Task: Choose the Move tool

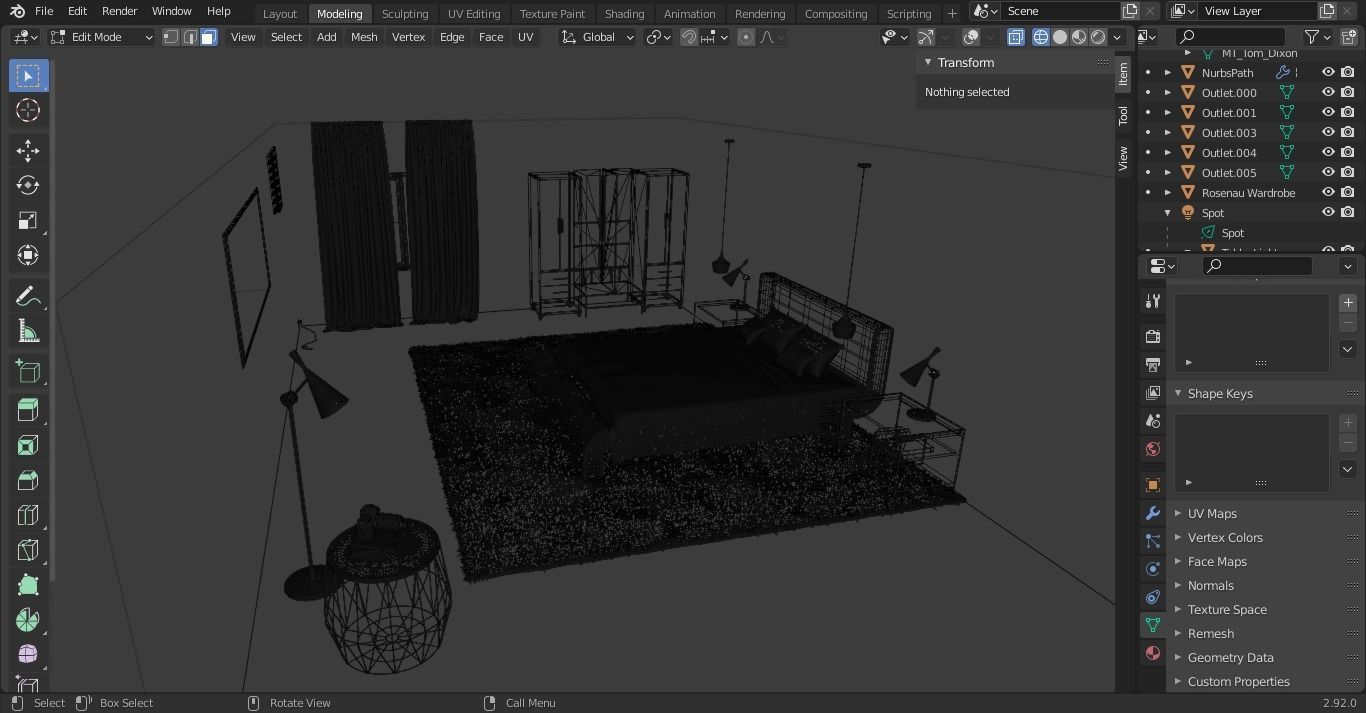Action: point(28,151)
